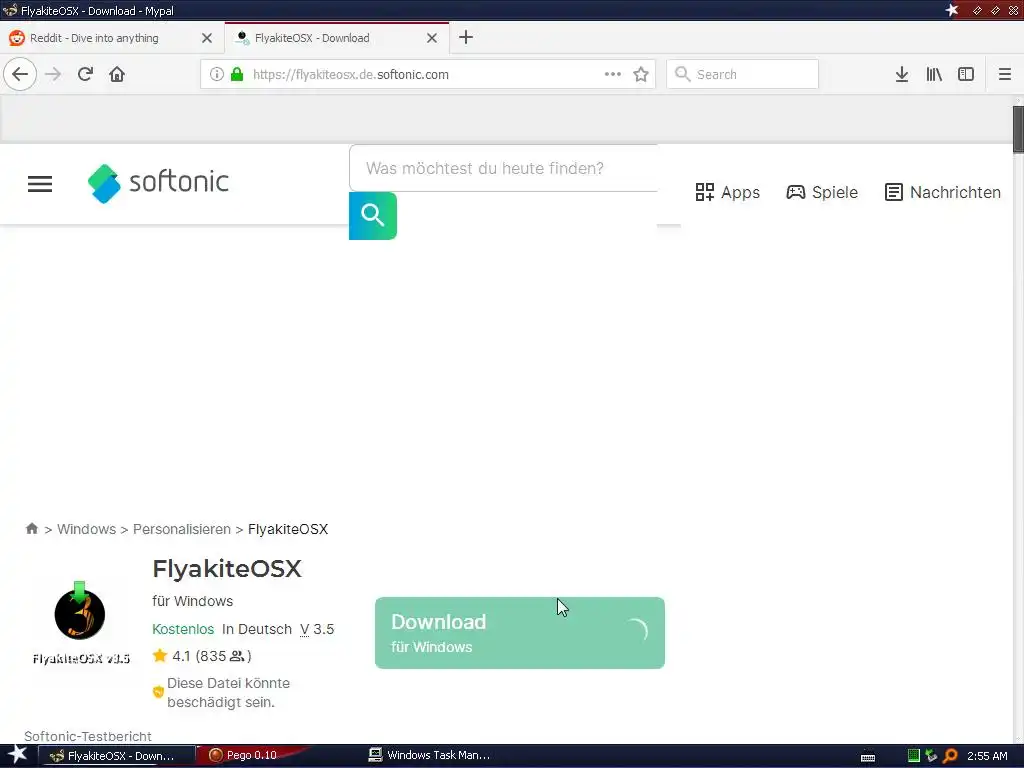Click the Download für Windows button
Viewport: 1024px width, 768px height.
pyautogui.click(x=520, y=633)
